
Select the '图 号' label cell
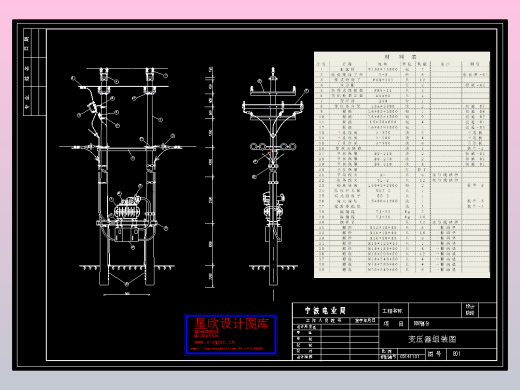[x=435, y=354]
